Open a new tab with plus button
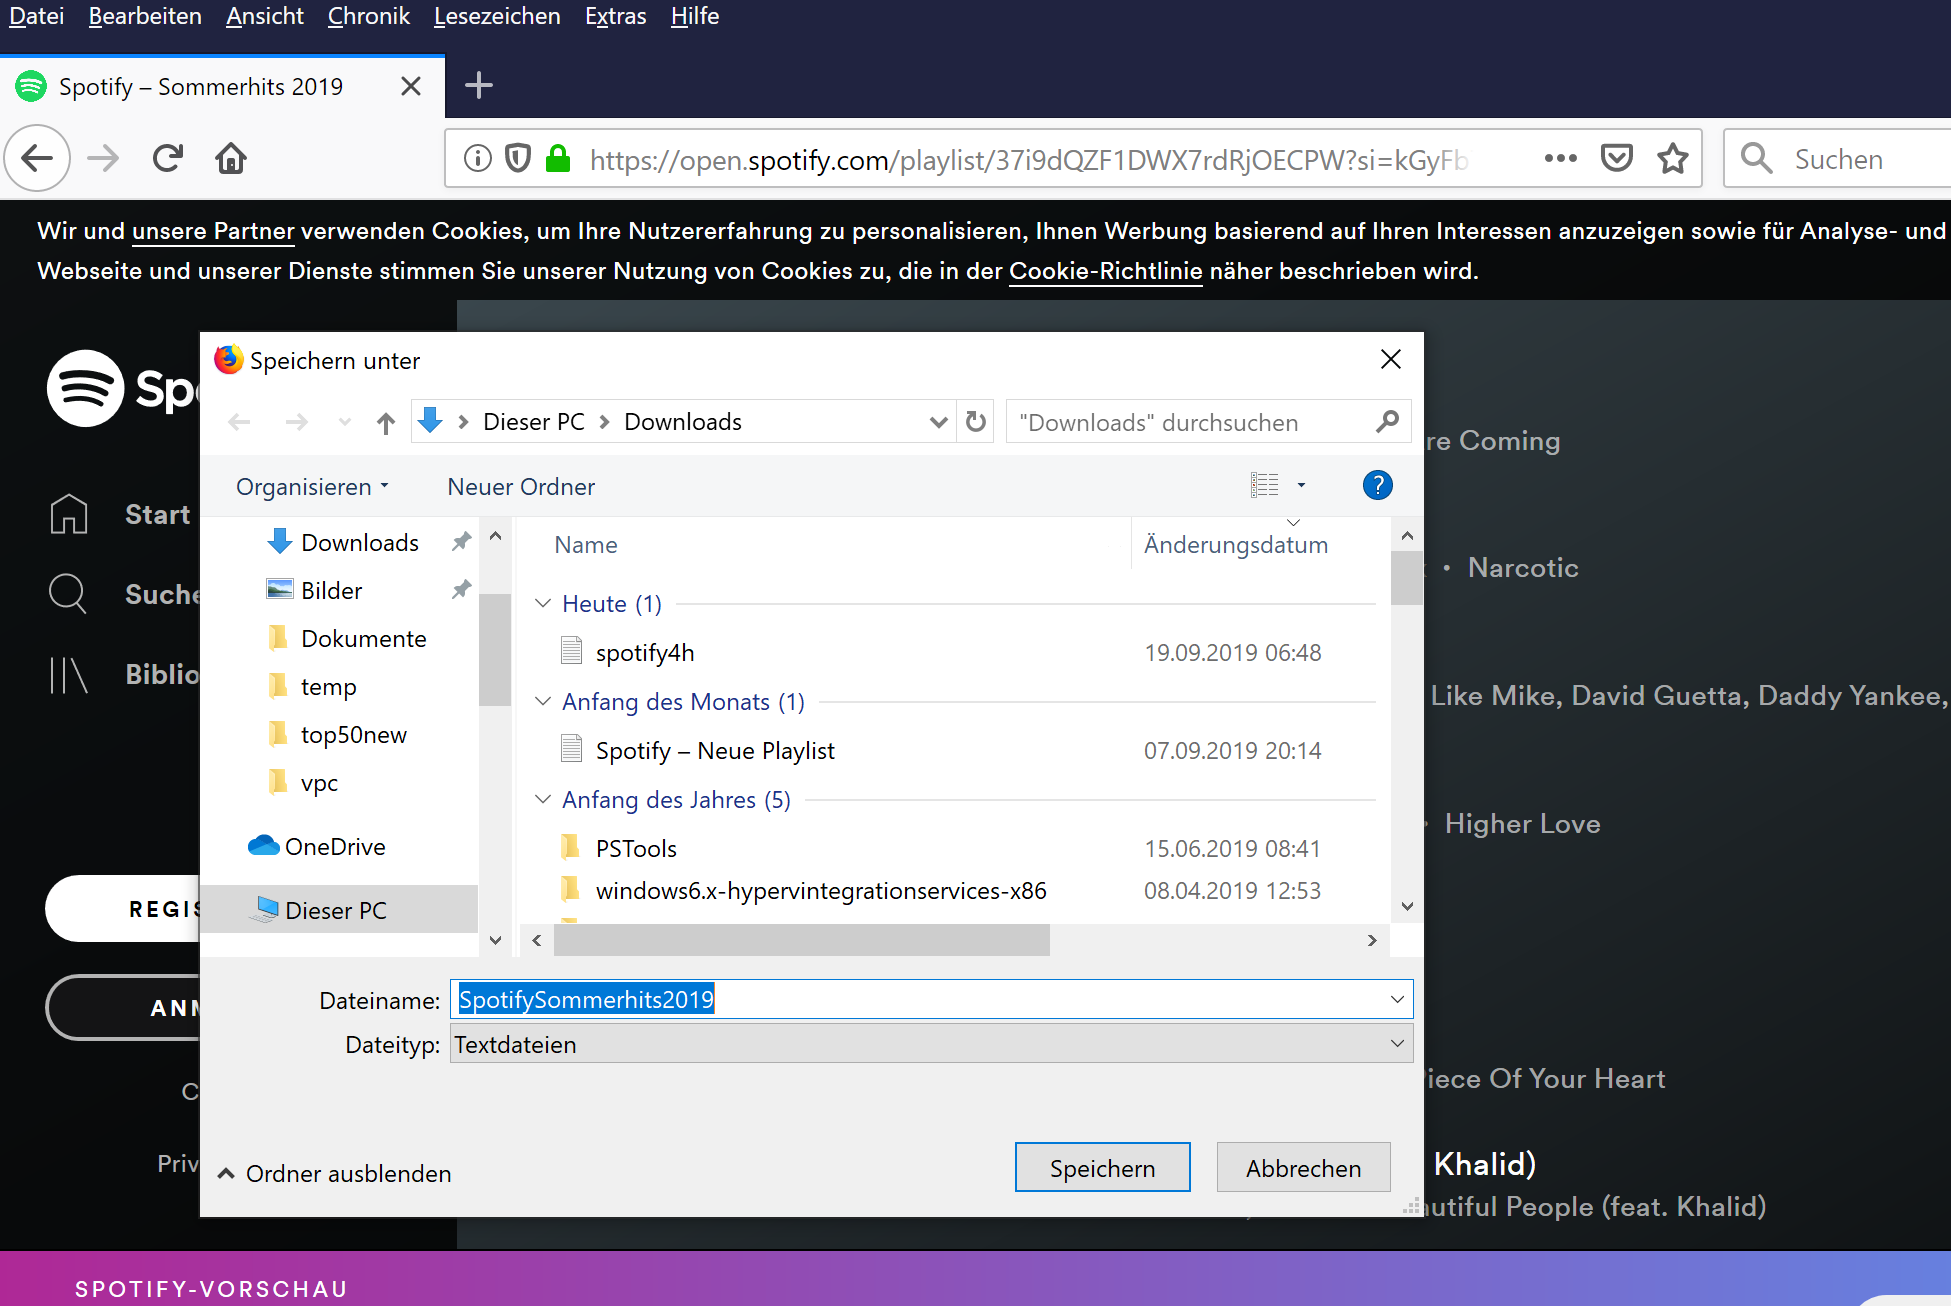The image size is (1951, 1306). coord(479,85)
